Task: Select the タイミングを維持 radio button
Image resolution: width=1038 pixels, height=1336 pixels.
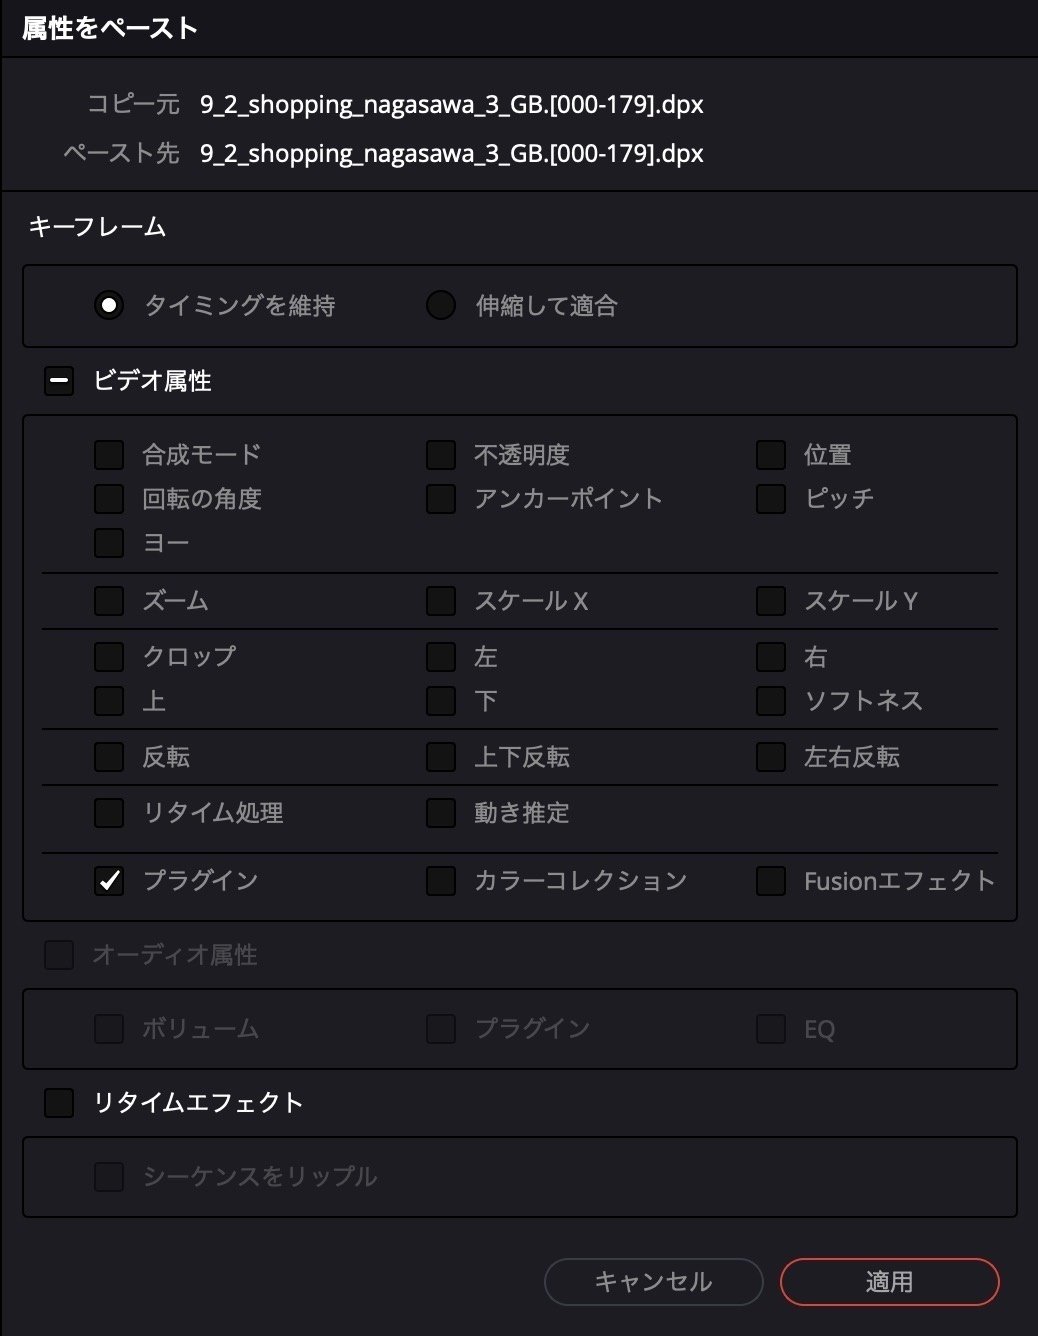Action: click(108, 306)
